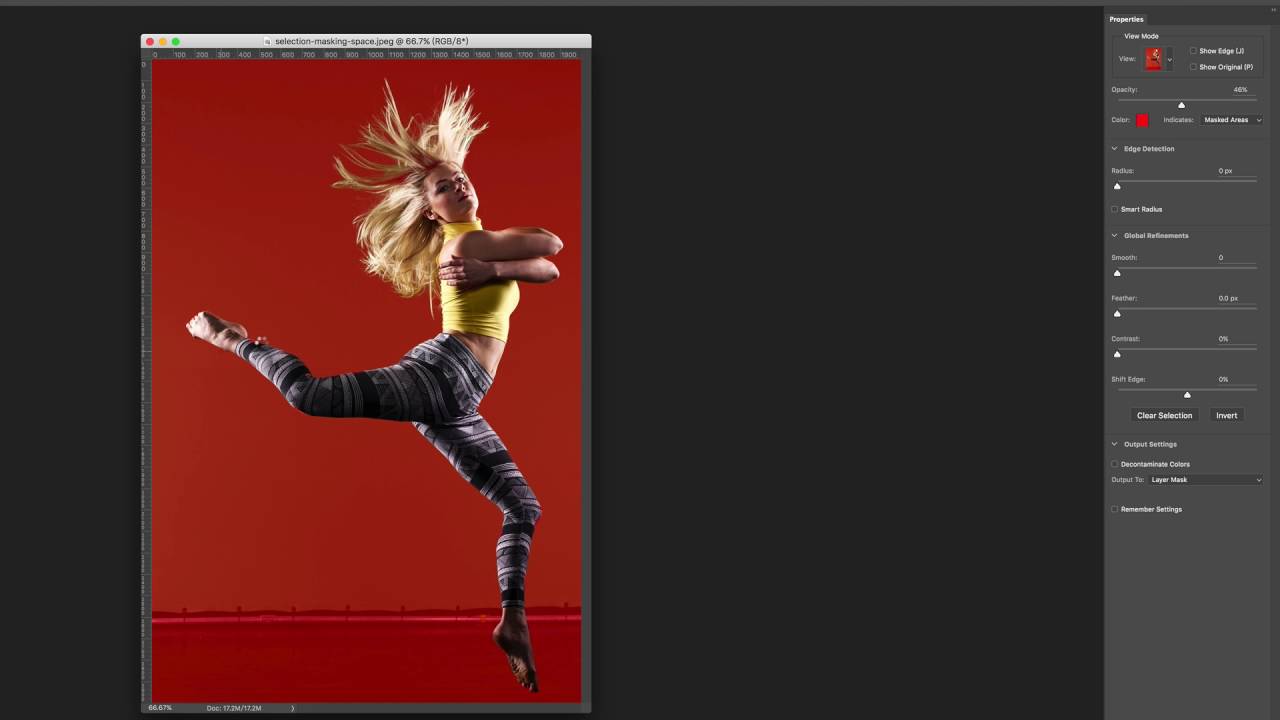Click the Shift Edge slider handle
Viewport: 1280px width, 720px height.
(x=1187, y=395)
